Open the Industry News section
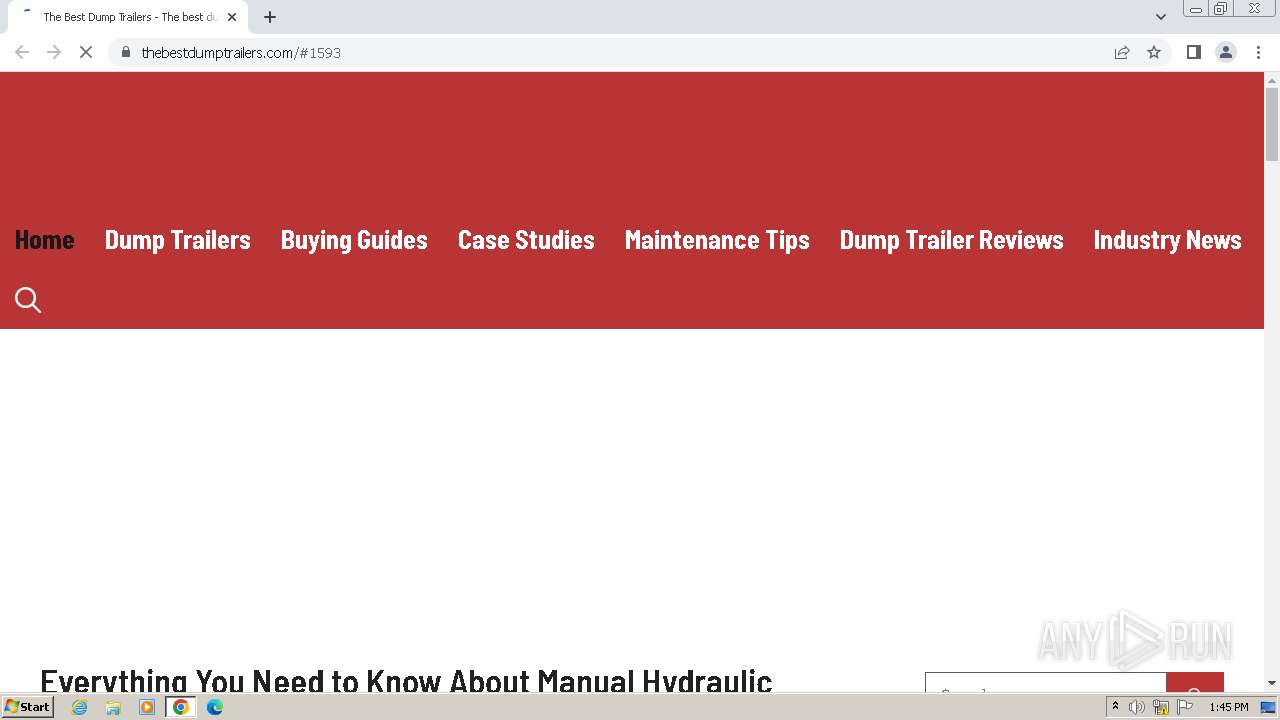The image size is (1280, 720). [1168, 240]
